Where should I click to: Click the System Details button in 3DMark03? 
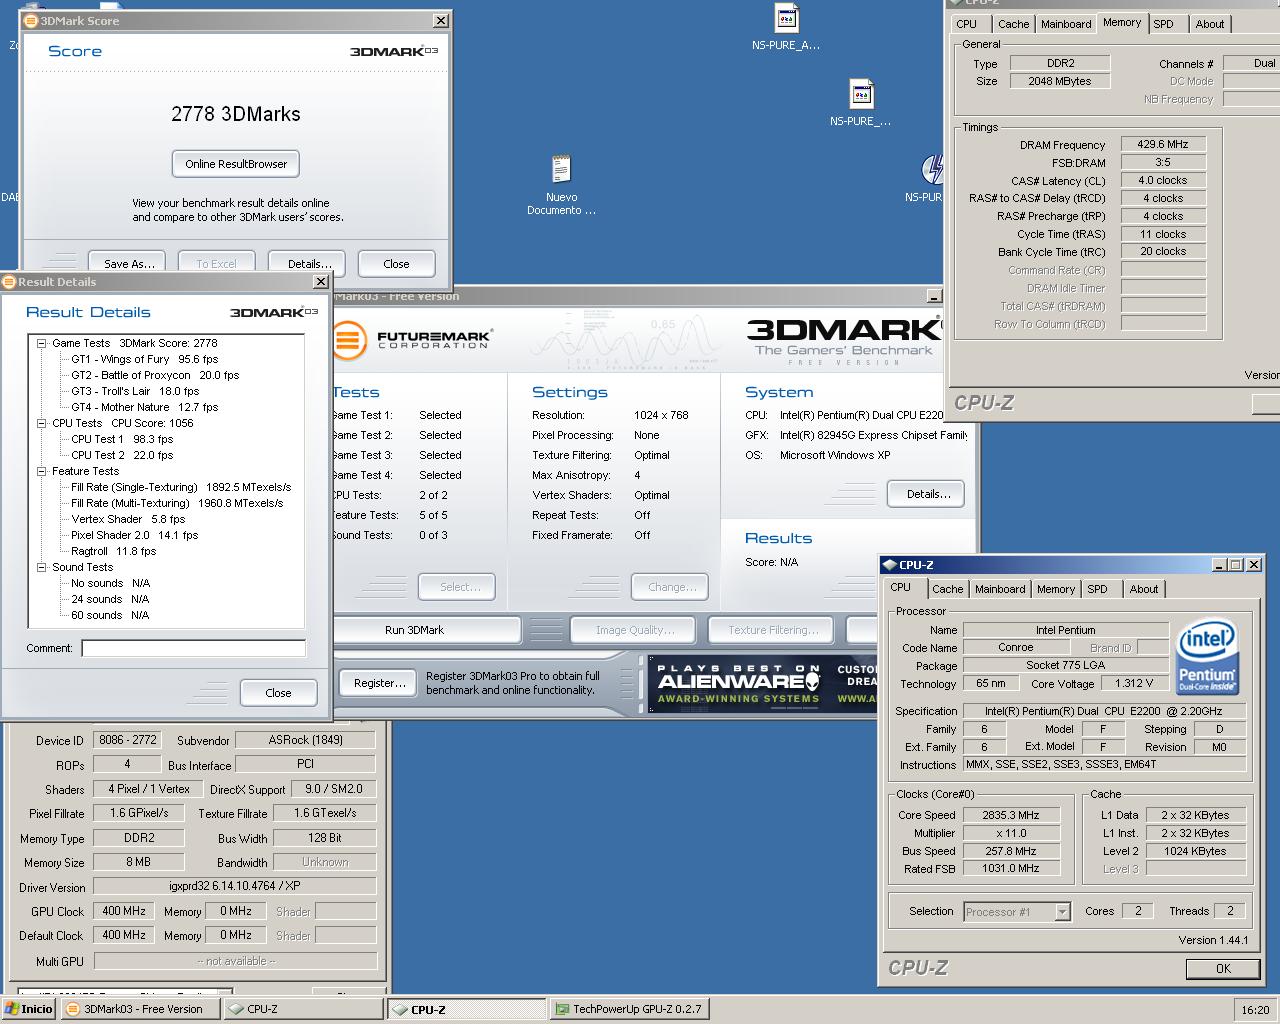tap(925, 494)
